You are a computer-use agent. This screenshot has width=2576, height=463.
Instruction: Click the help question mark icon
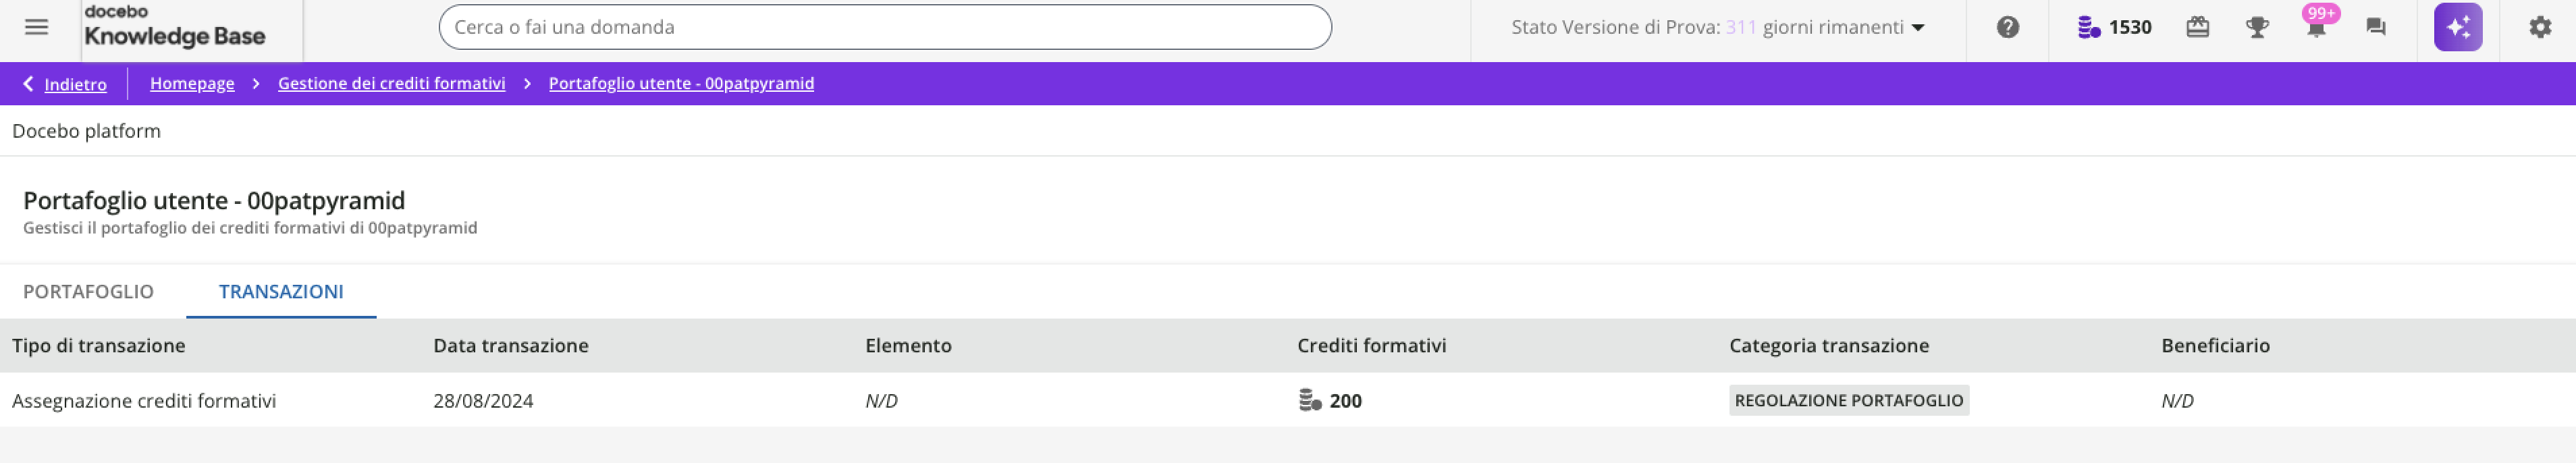2007,27
